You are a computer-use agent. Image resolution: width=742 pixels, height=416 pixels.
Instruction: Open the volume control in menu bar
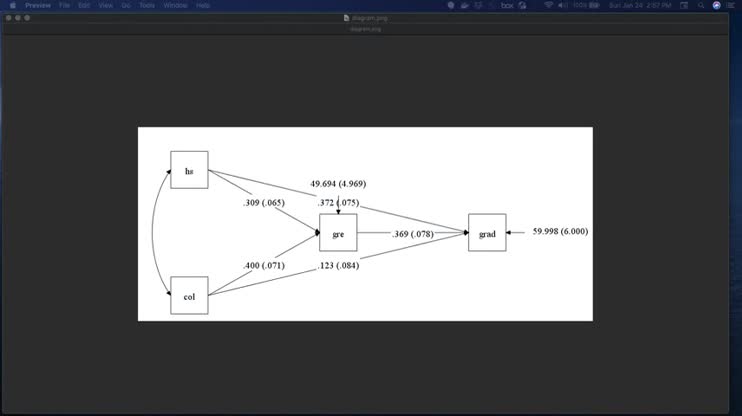pyautogui.click(x=562, y=5)
